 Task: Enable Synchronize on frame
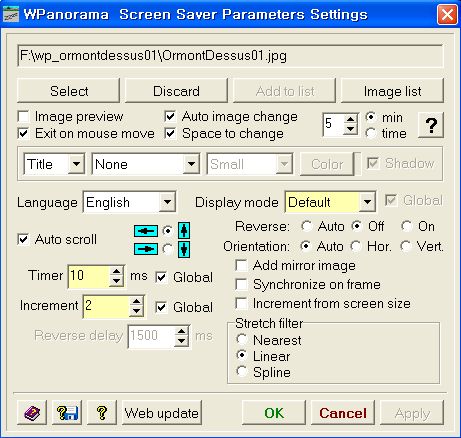pyautogui.click(x=241, y=285)
